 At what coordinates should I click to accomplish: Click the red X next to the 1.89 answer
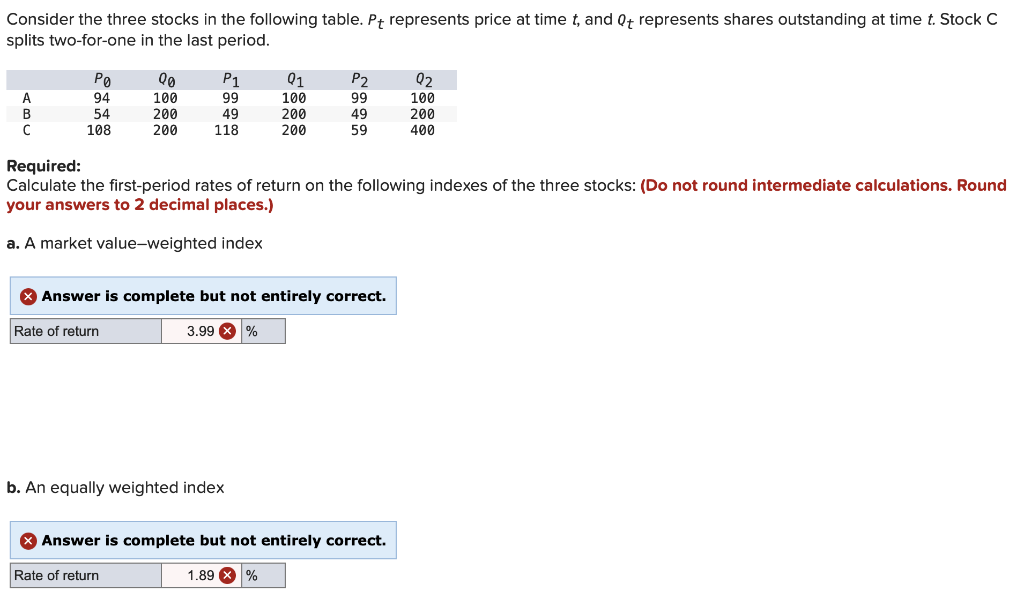[228, 575]
